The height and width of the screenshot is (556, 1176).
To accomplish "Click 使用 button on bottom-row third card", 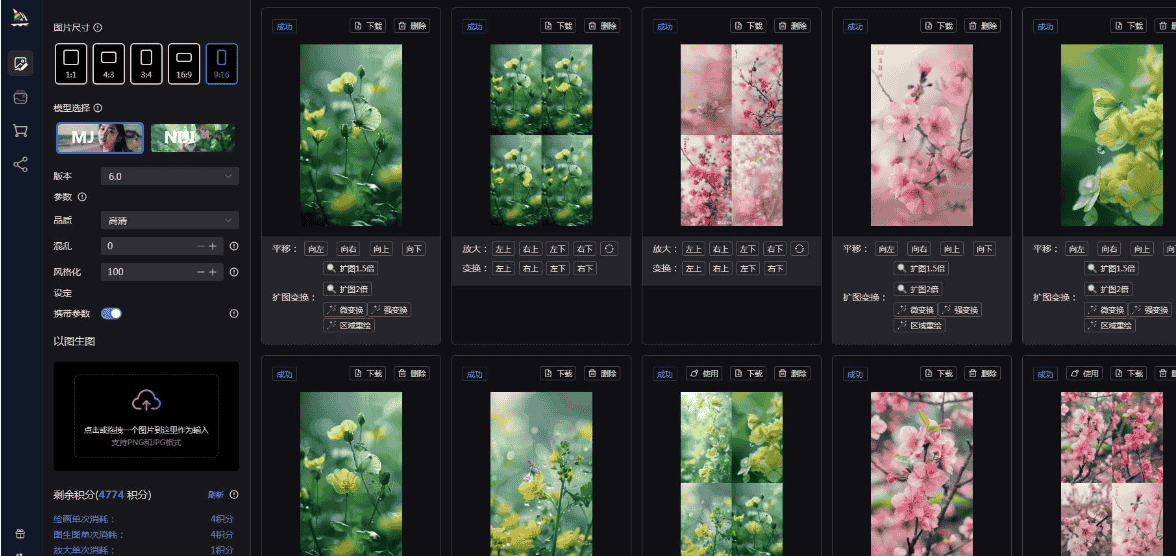I will [704, 373].
